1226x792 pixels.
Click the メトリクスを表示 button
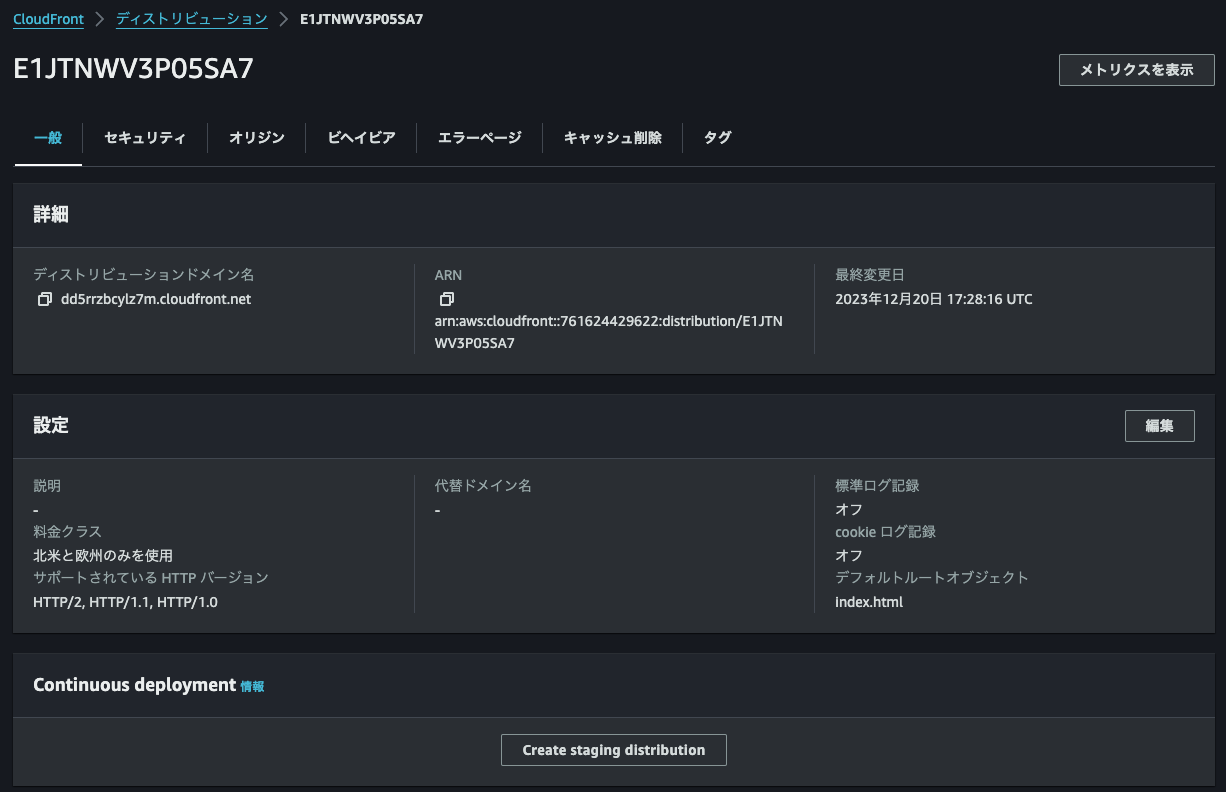click(x=1137, y=70)
